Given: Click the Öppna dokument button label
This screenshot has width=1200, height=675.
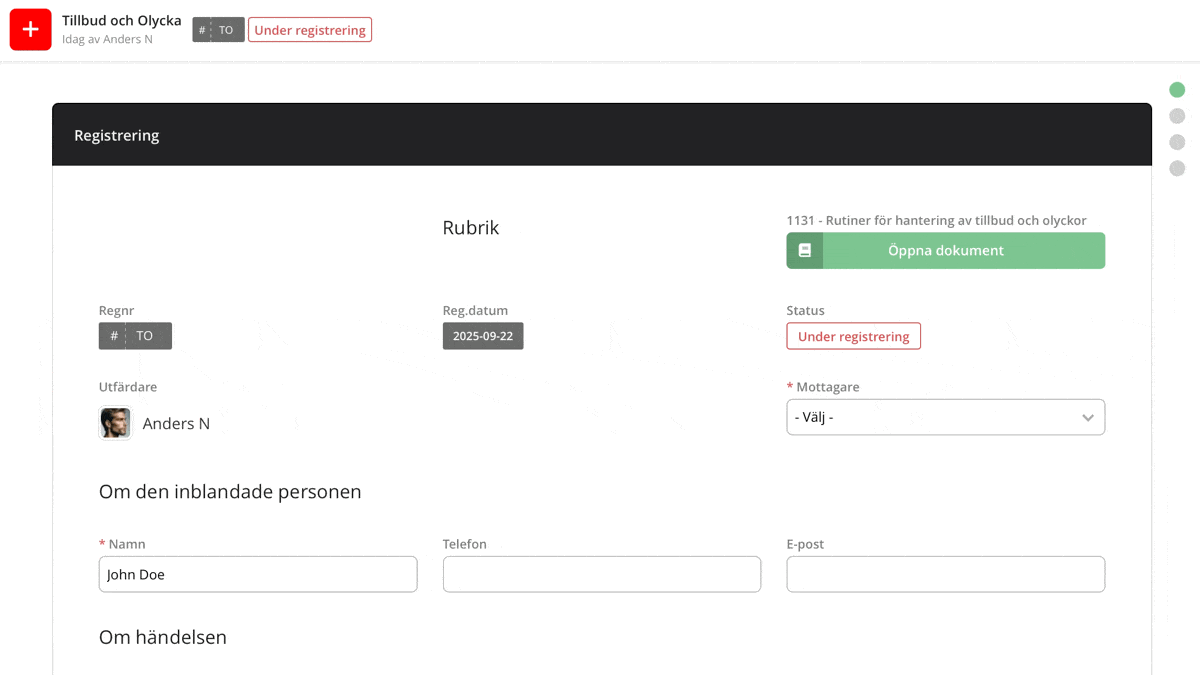Looking at the screenshot, I should 945,251.
